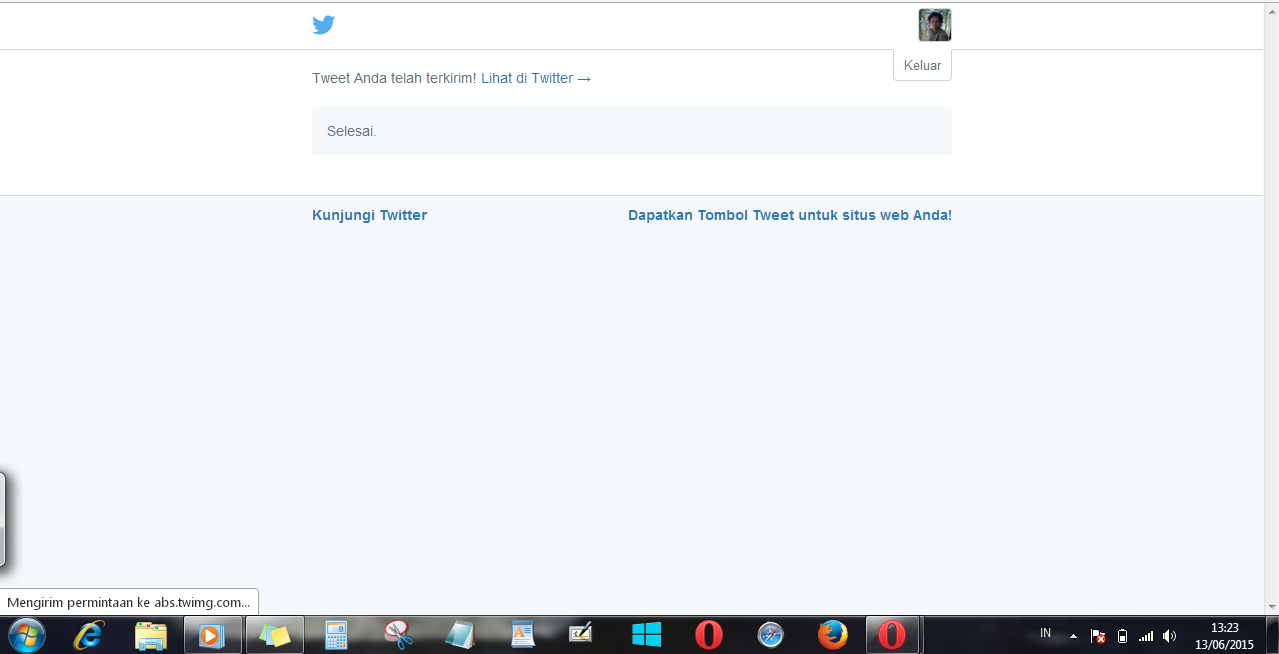The height and width of the screenshot is (654, 1279).
Task: Click the 'Selesai.' message text
Action: 352,131
